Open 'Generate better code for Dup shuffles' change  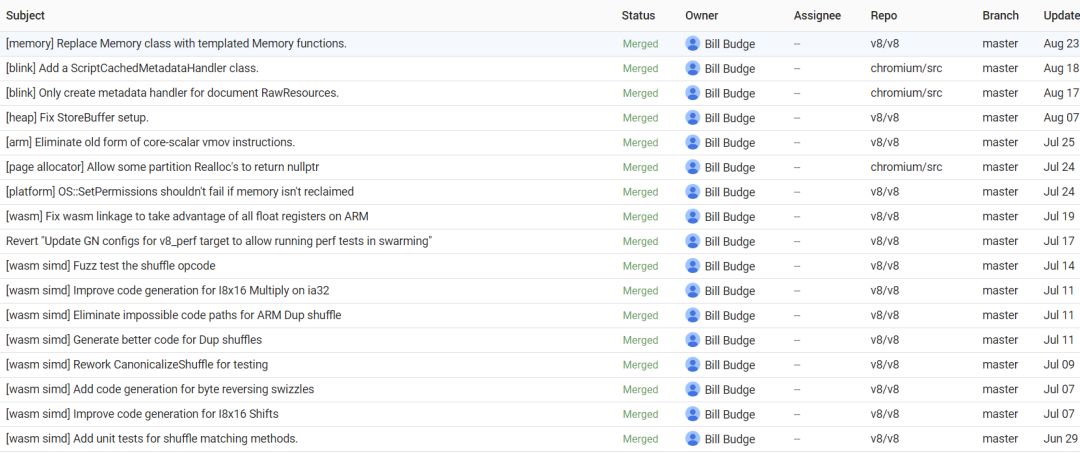point(134,340)
